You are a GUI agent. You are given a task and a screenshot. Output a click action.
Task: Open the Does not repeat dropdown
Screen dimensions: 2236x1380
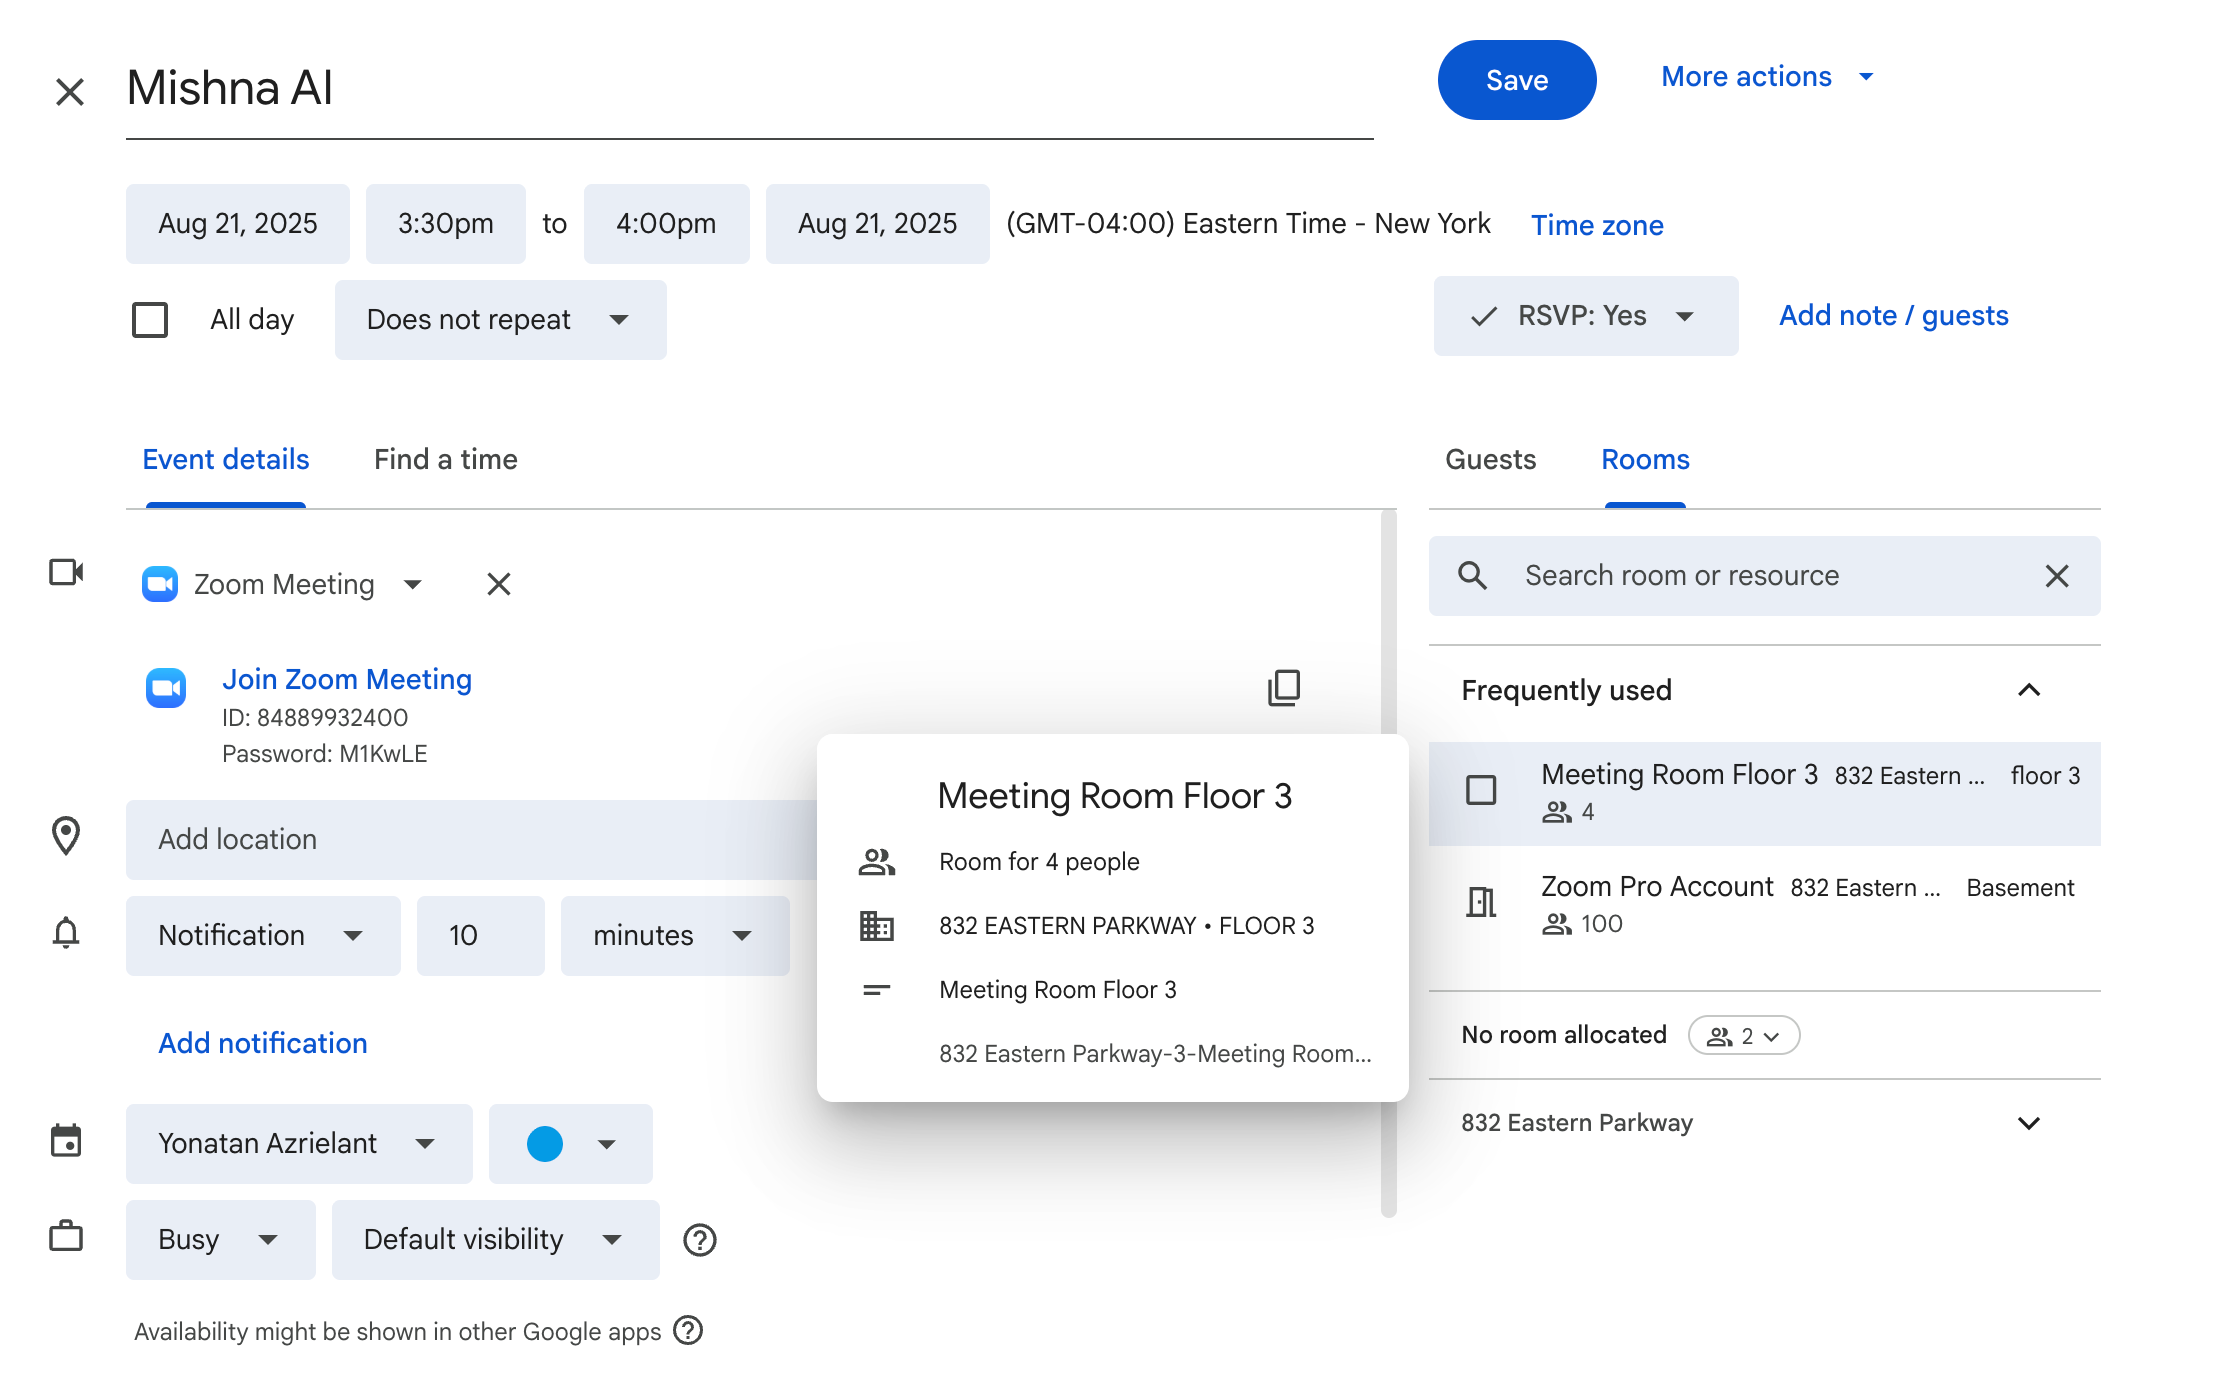(x=501, y=320)
